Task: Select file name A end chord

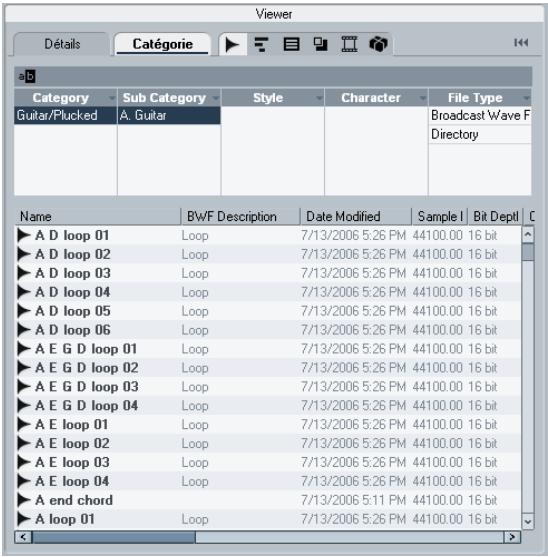Action: (x=74, y=500)
